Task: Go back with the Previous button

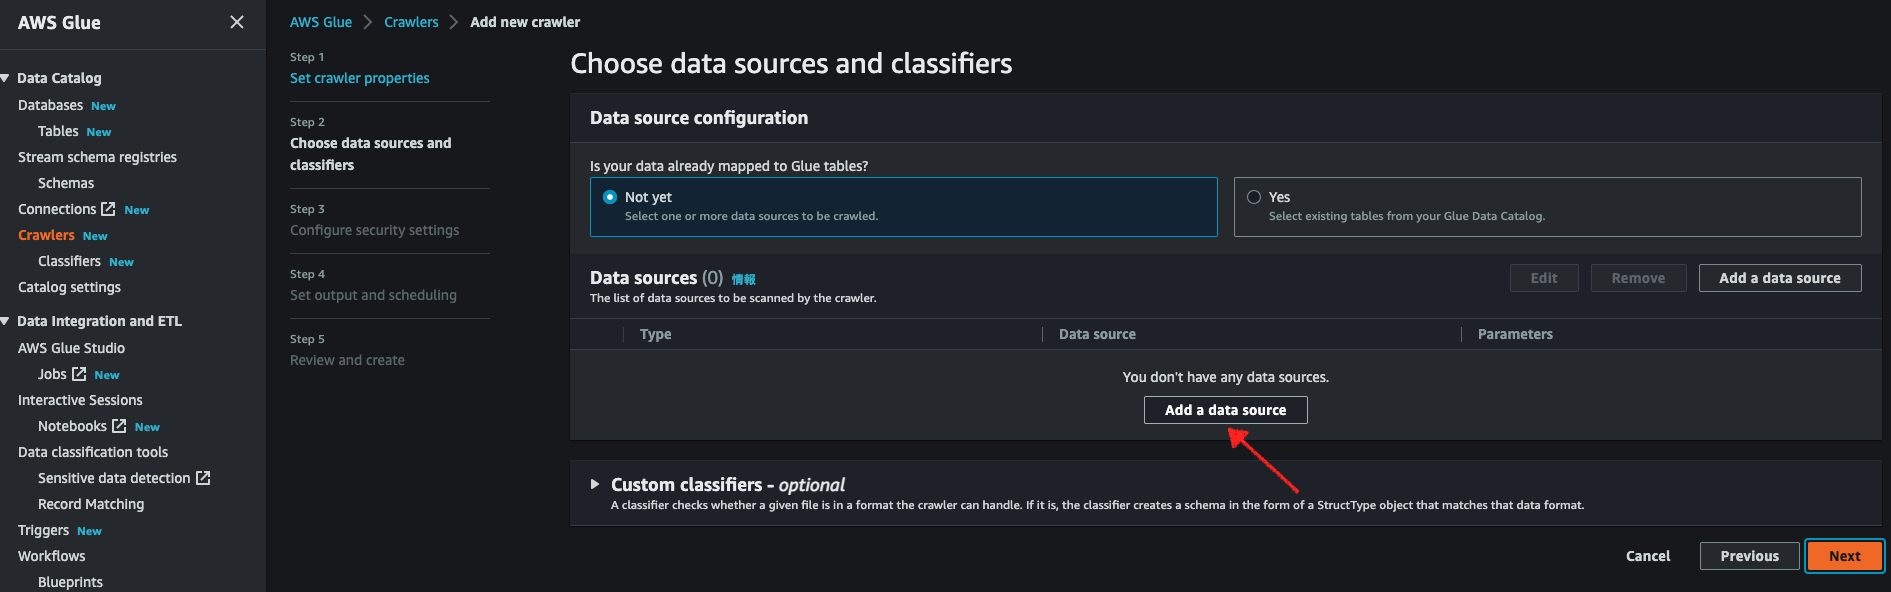Action: point(1749,556)
